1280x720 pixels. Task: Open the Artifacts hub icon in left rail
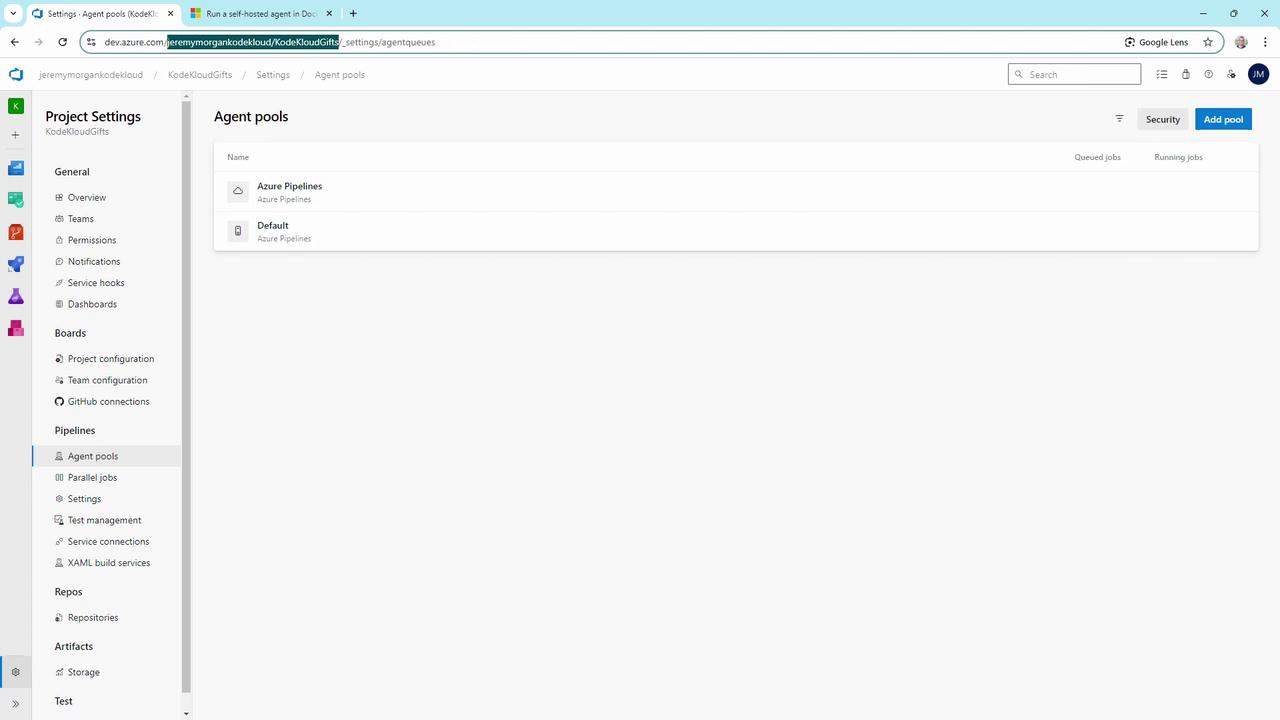click(x=15, y=328)
